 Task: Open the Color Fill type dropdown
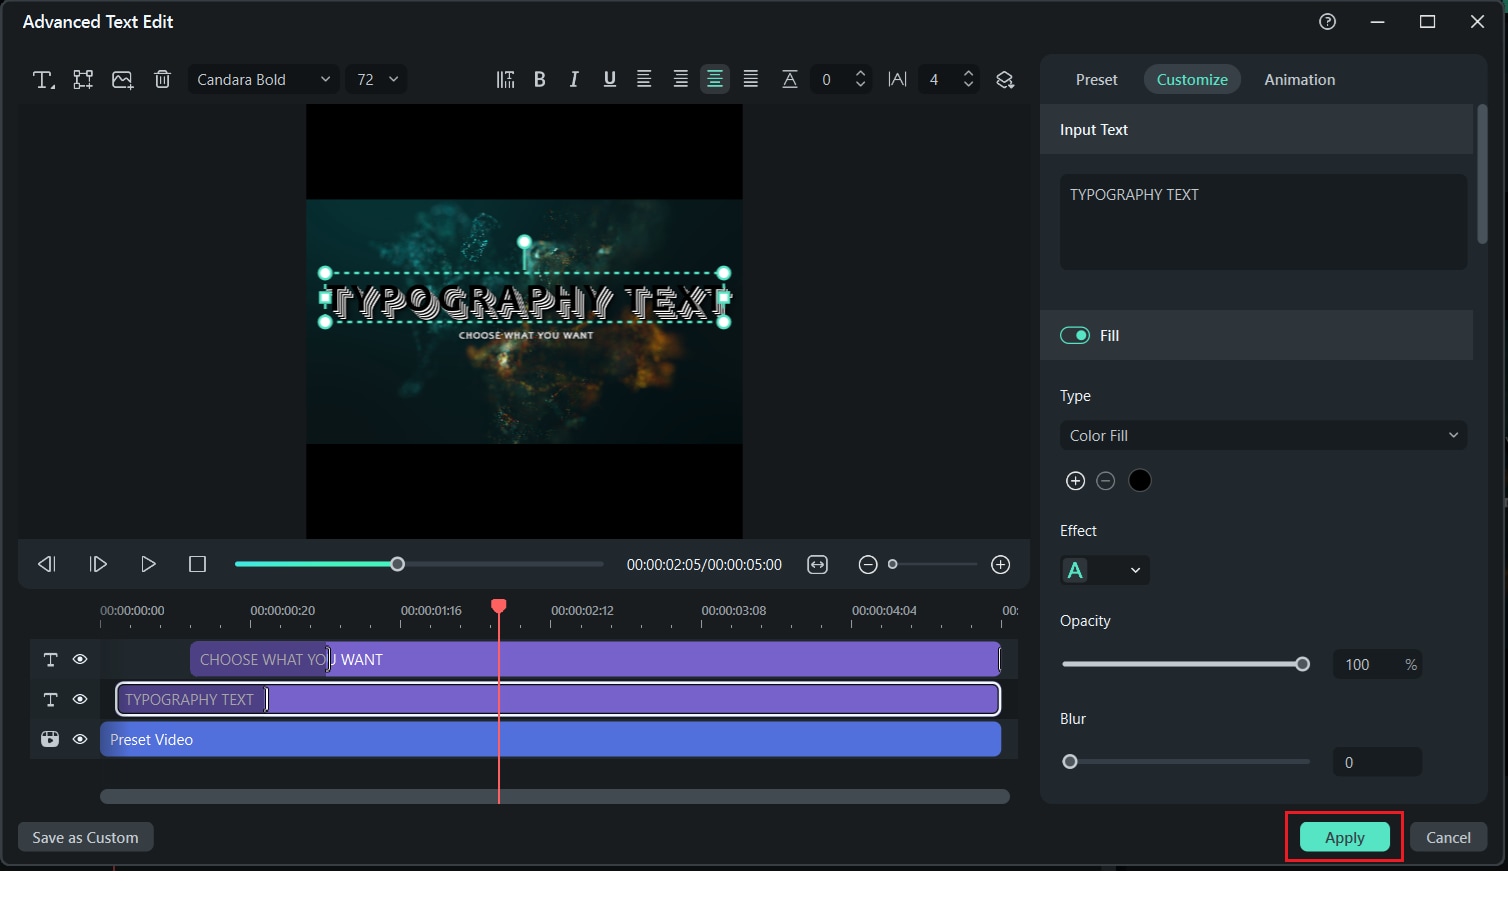click(1263, 435)
